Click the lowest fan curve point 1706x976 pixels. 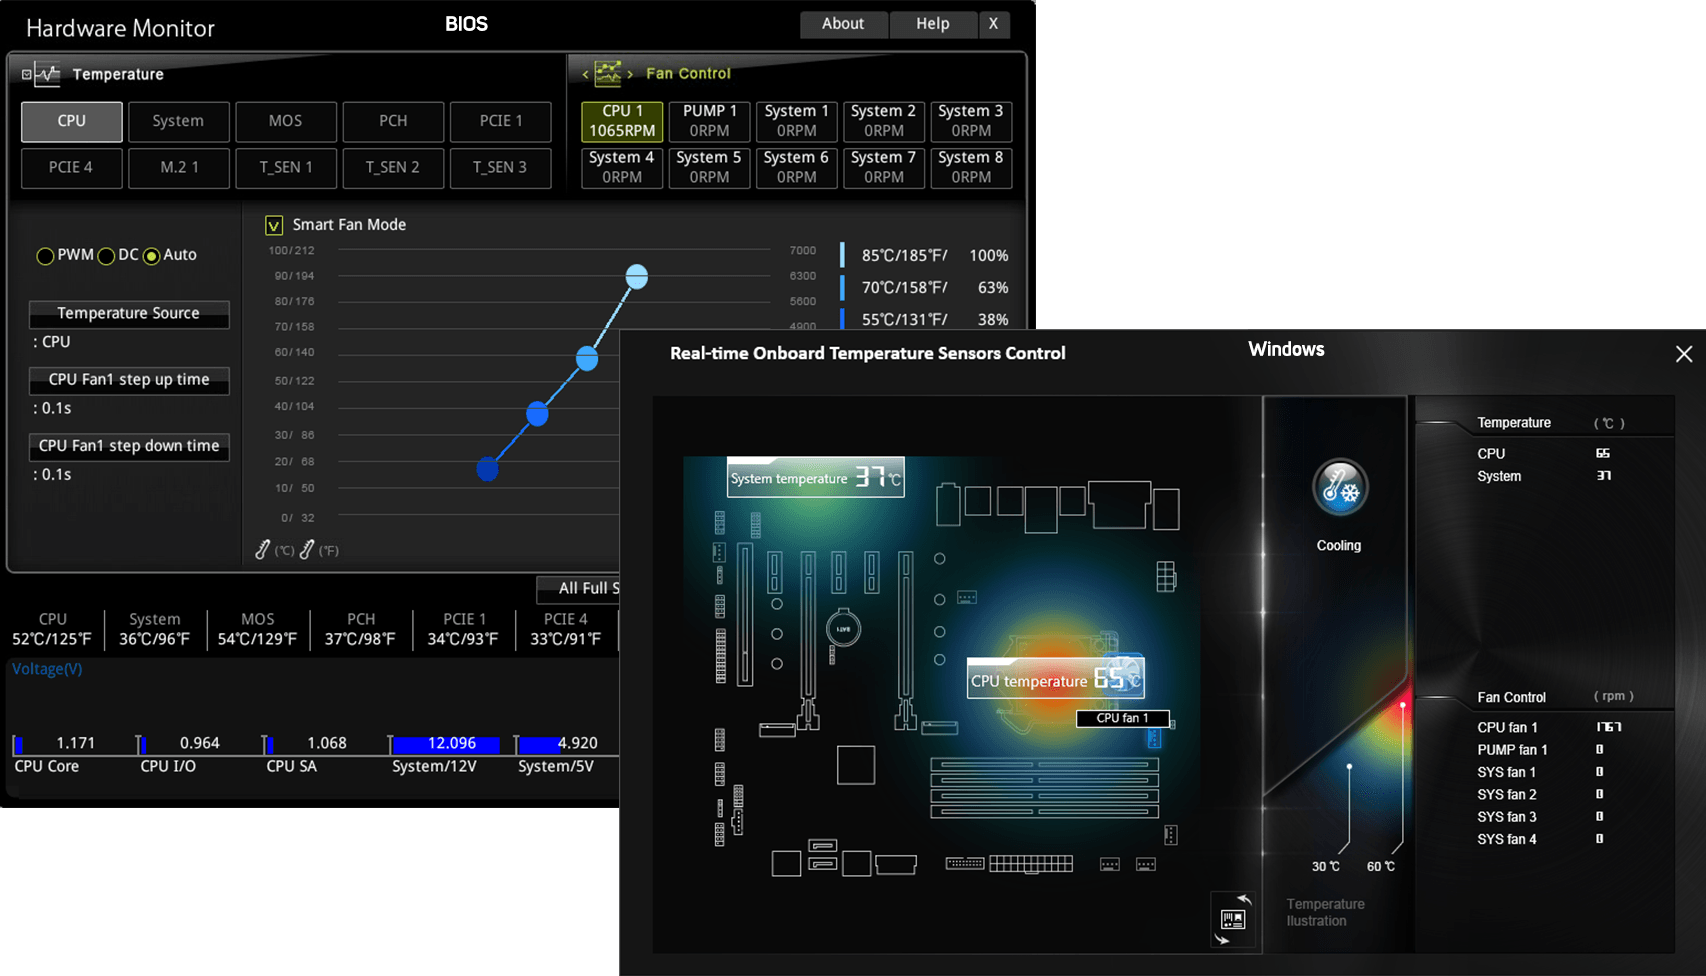tap(487, 468)
